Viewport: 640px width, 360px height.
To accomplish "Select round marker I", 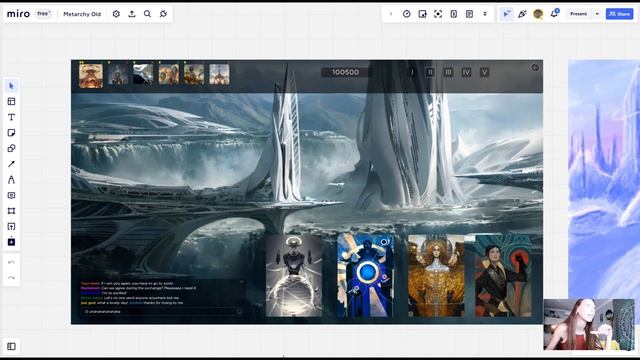I will 412,72.
